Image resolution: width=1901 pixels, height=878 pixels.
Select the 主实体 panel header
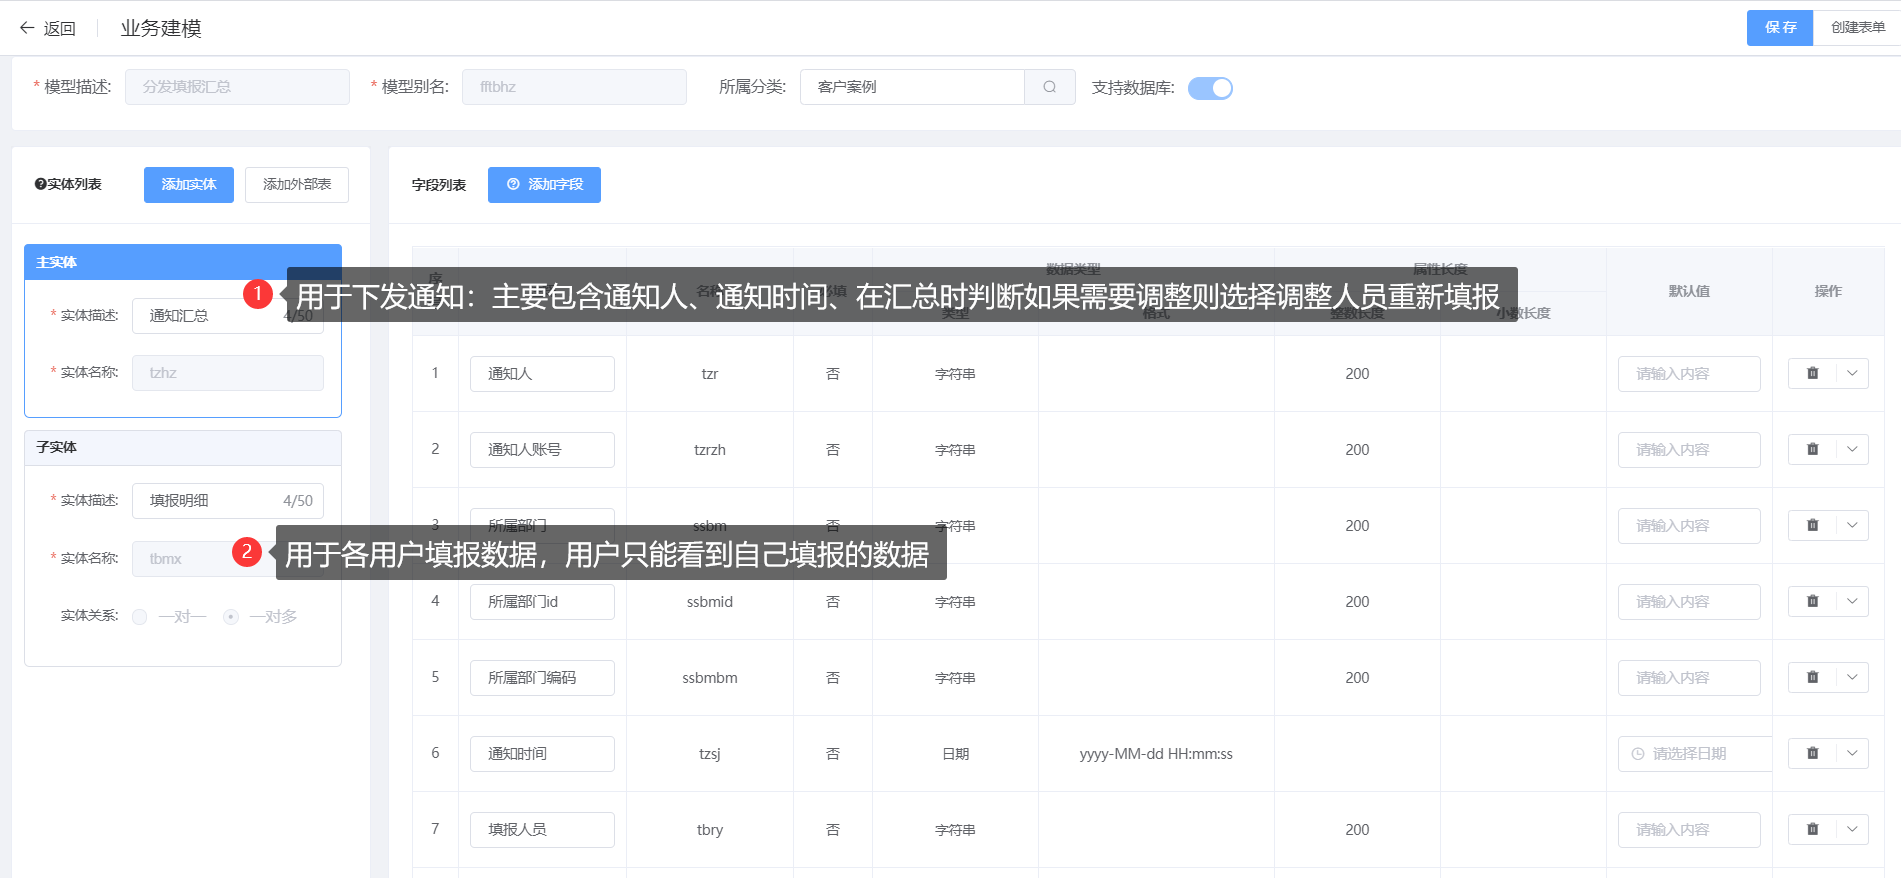(183, 262)
